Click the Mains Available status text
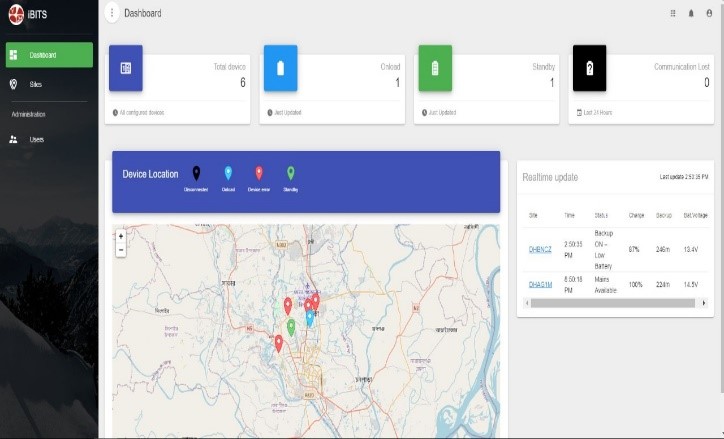 click(x=605, y=285)
